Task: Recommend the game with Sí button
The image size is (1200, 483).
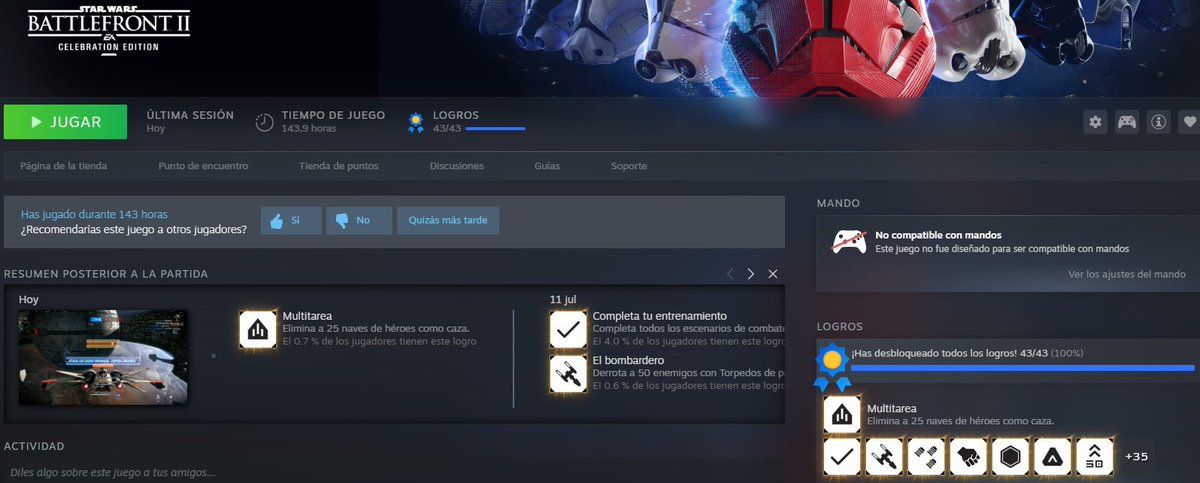Action: 291,221
